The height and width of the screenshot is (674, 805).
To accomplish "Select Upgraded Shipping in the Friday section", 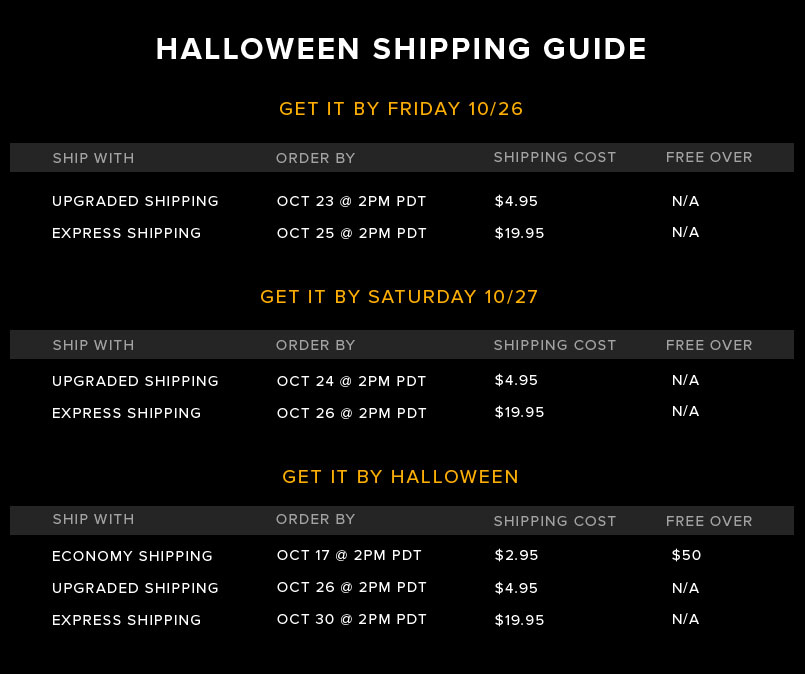I will [x=135, y=201].
